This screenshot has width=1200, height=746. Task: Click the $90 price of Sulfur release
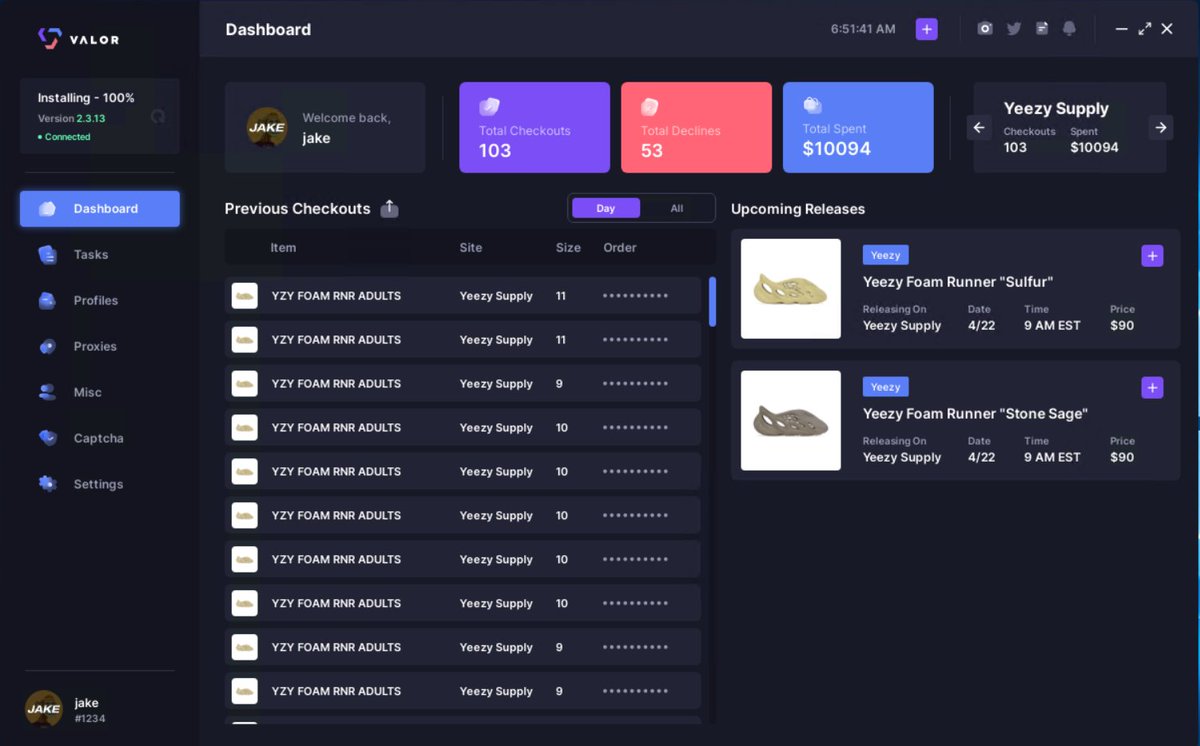(x=1122, y=326)
